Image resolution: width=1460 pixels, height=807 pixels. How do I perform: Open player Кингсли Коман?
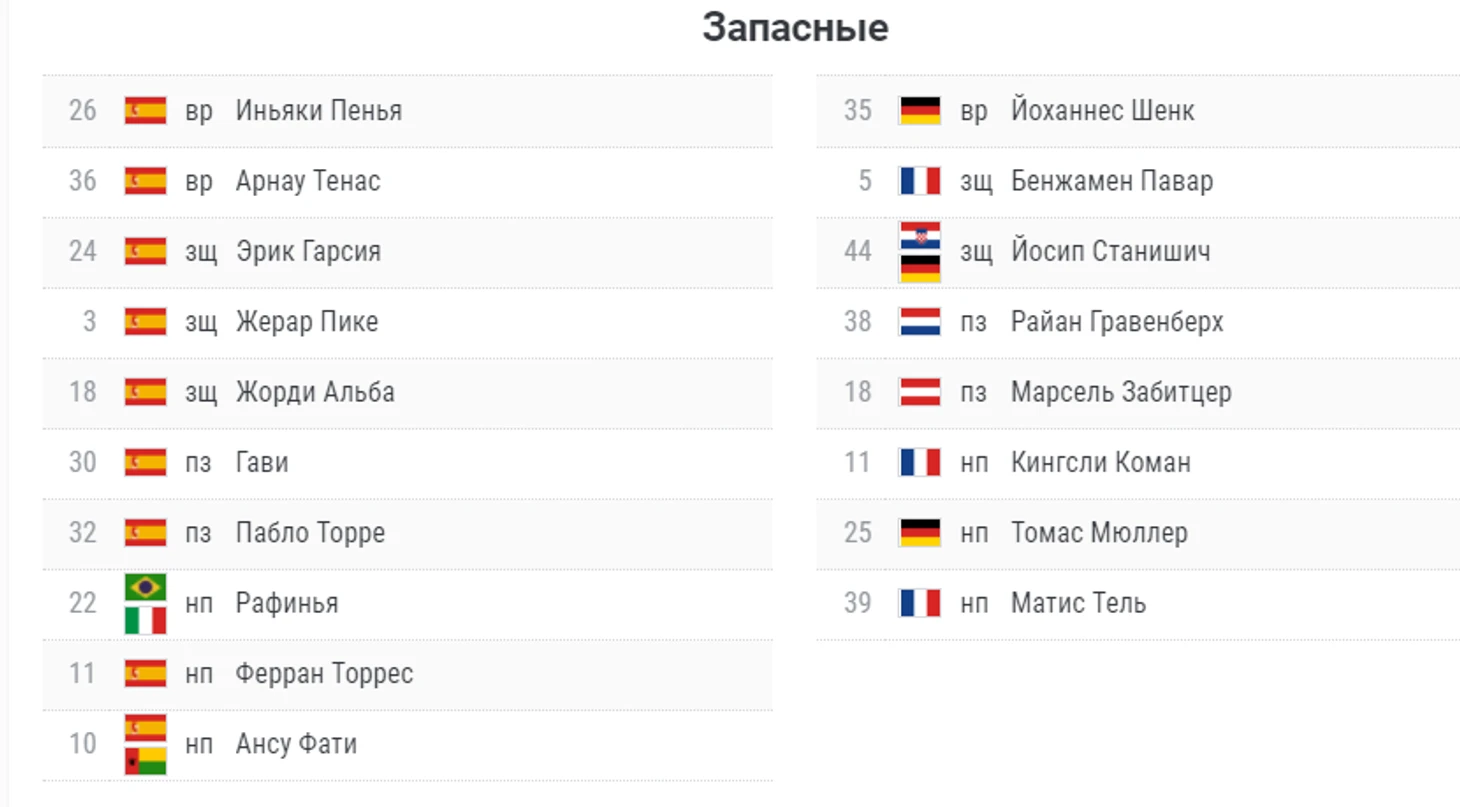tap(1101, 462)
